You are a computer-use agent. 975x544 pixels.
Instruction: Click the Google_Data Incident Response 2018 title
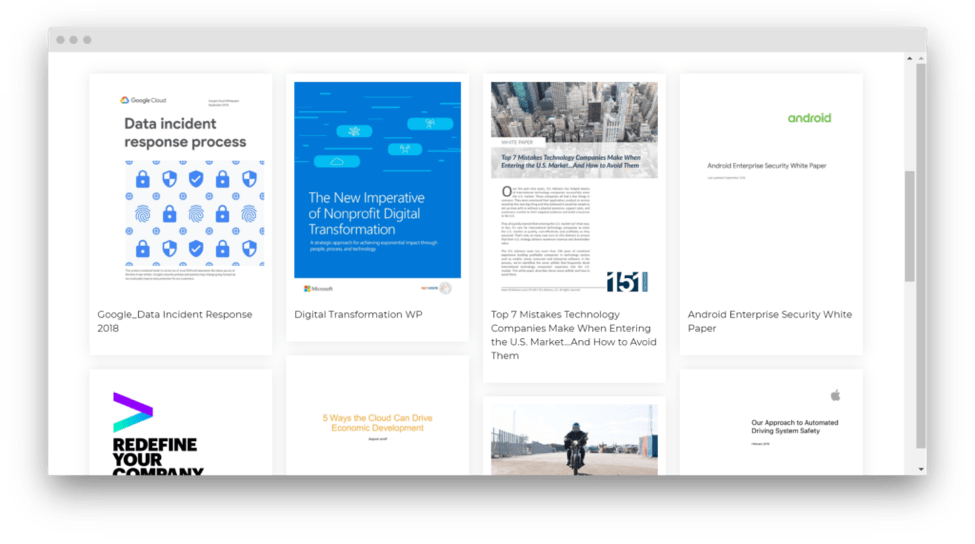pos(175,321)
